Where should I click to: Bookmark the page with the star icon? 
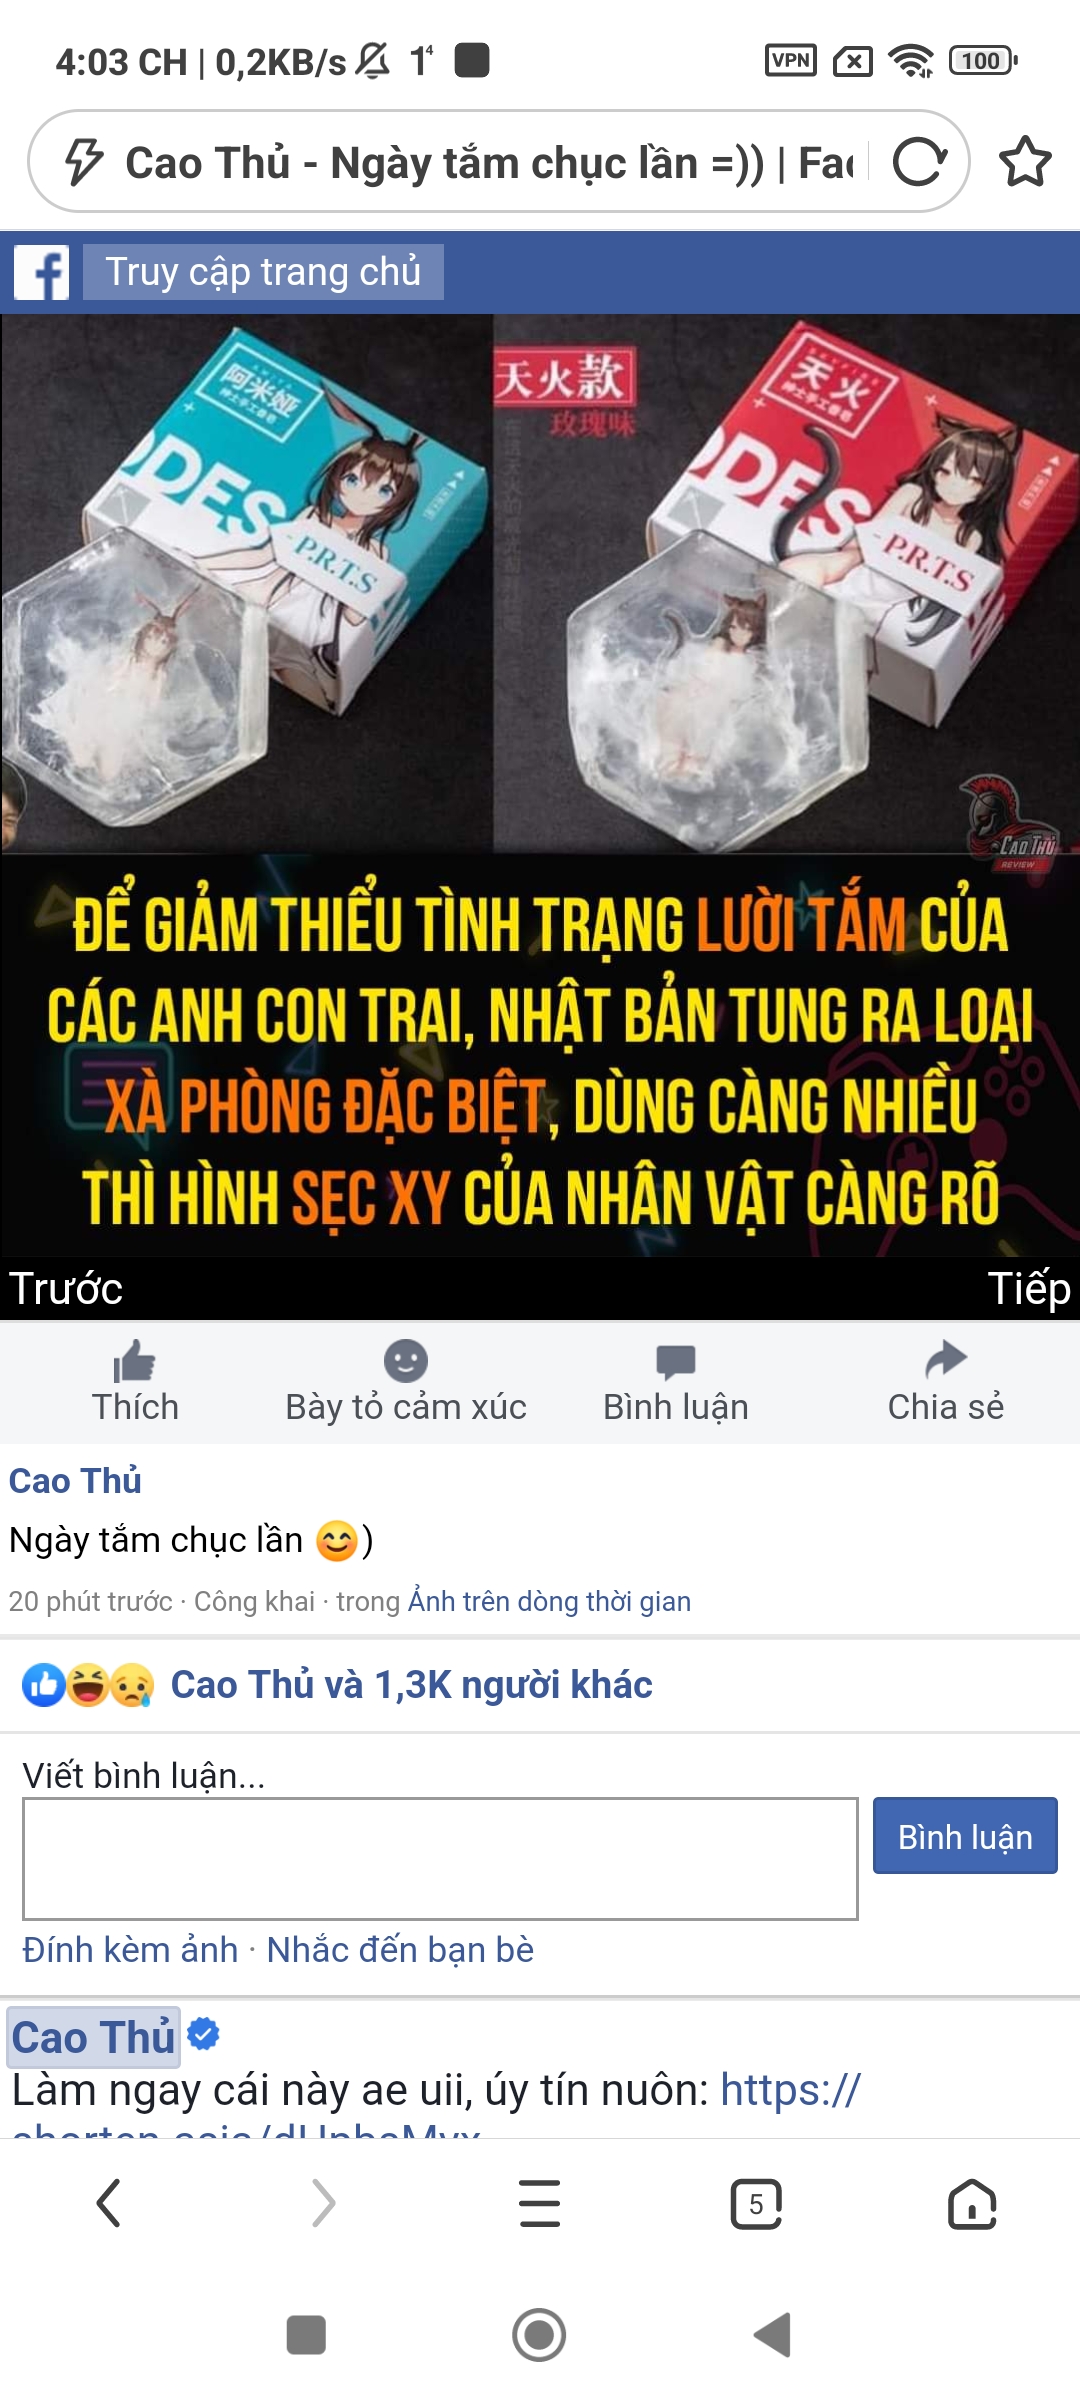point(1025,162)
